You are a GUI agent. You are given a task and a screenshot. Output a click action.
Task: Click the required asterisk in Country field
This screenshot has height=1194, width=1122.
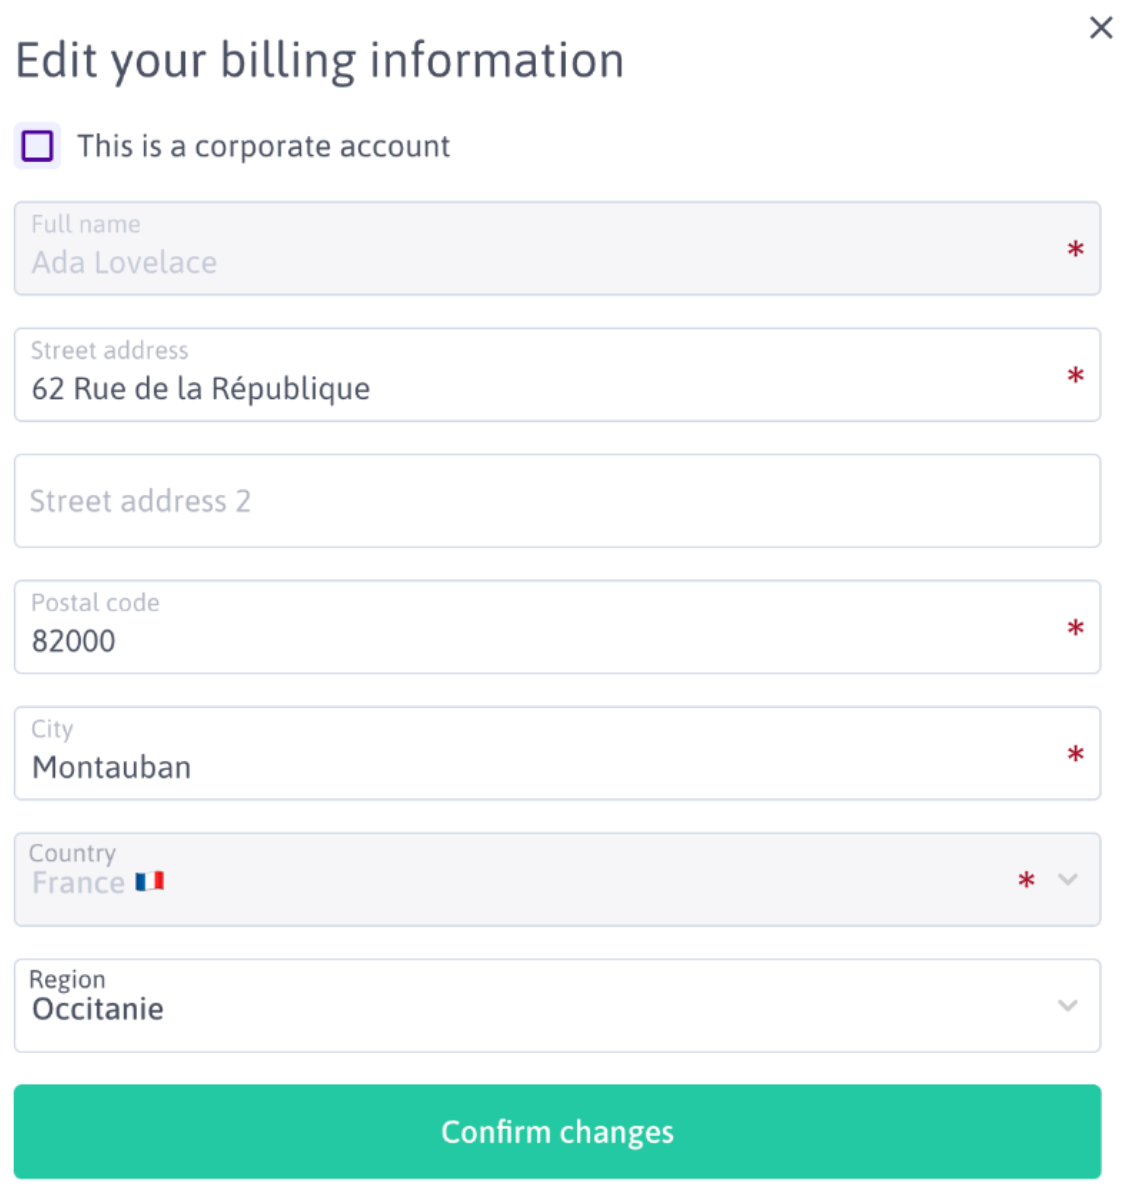click(x=1026, y=881)
